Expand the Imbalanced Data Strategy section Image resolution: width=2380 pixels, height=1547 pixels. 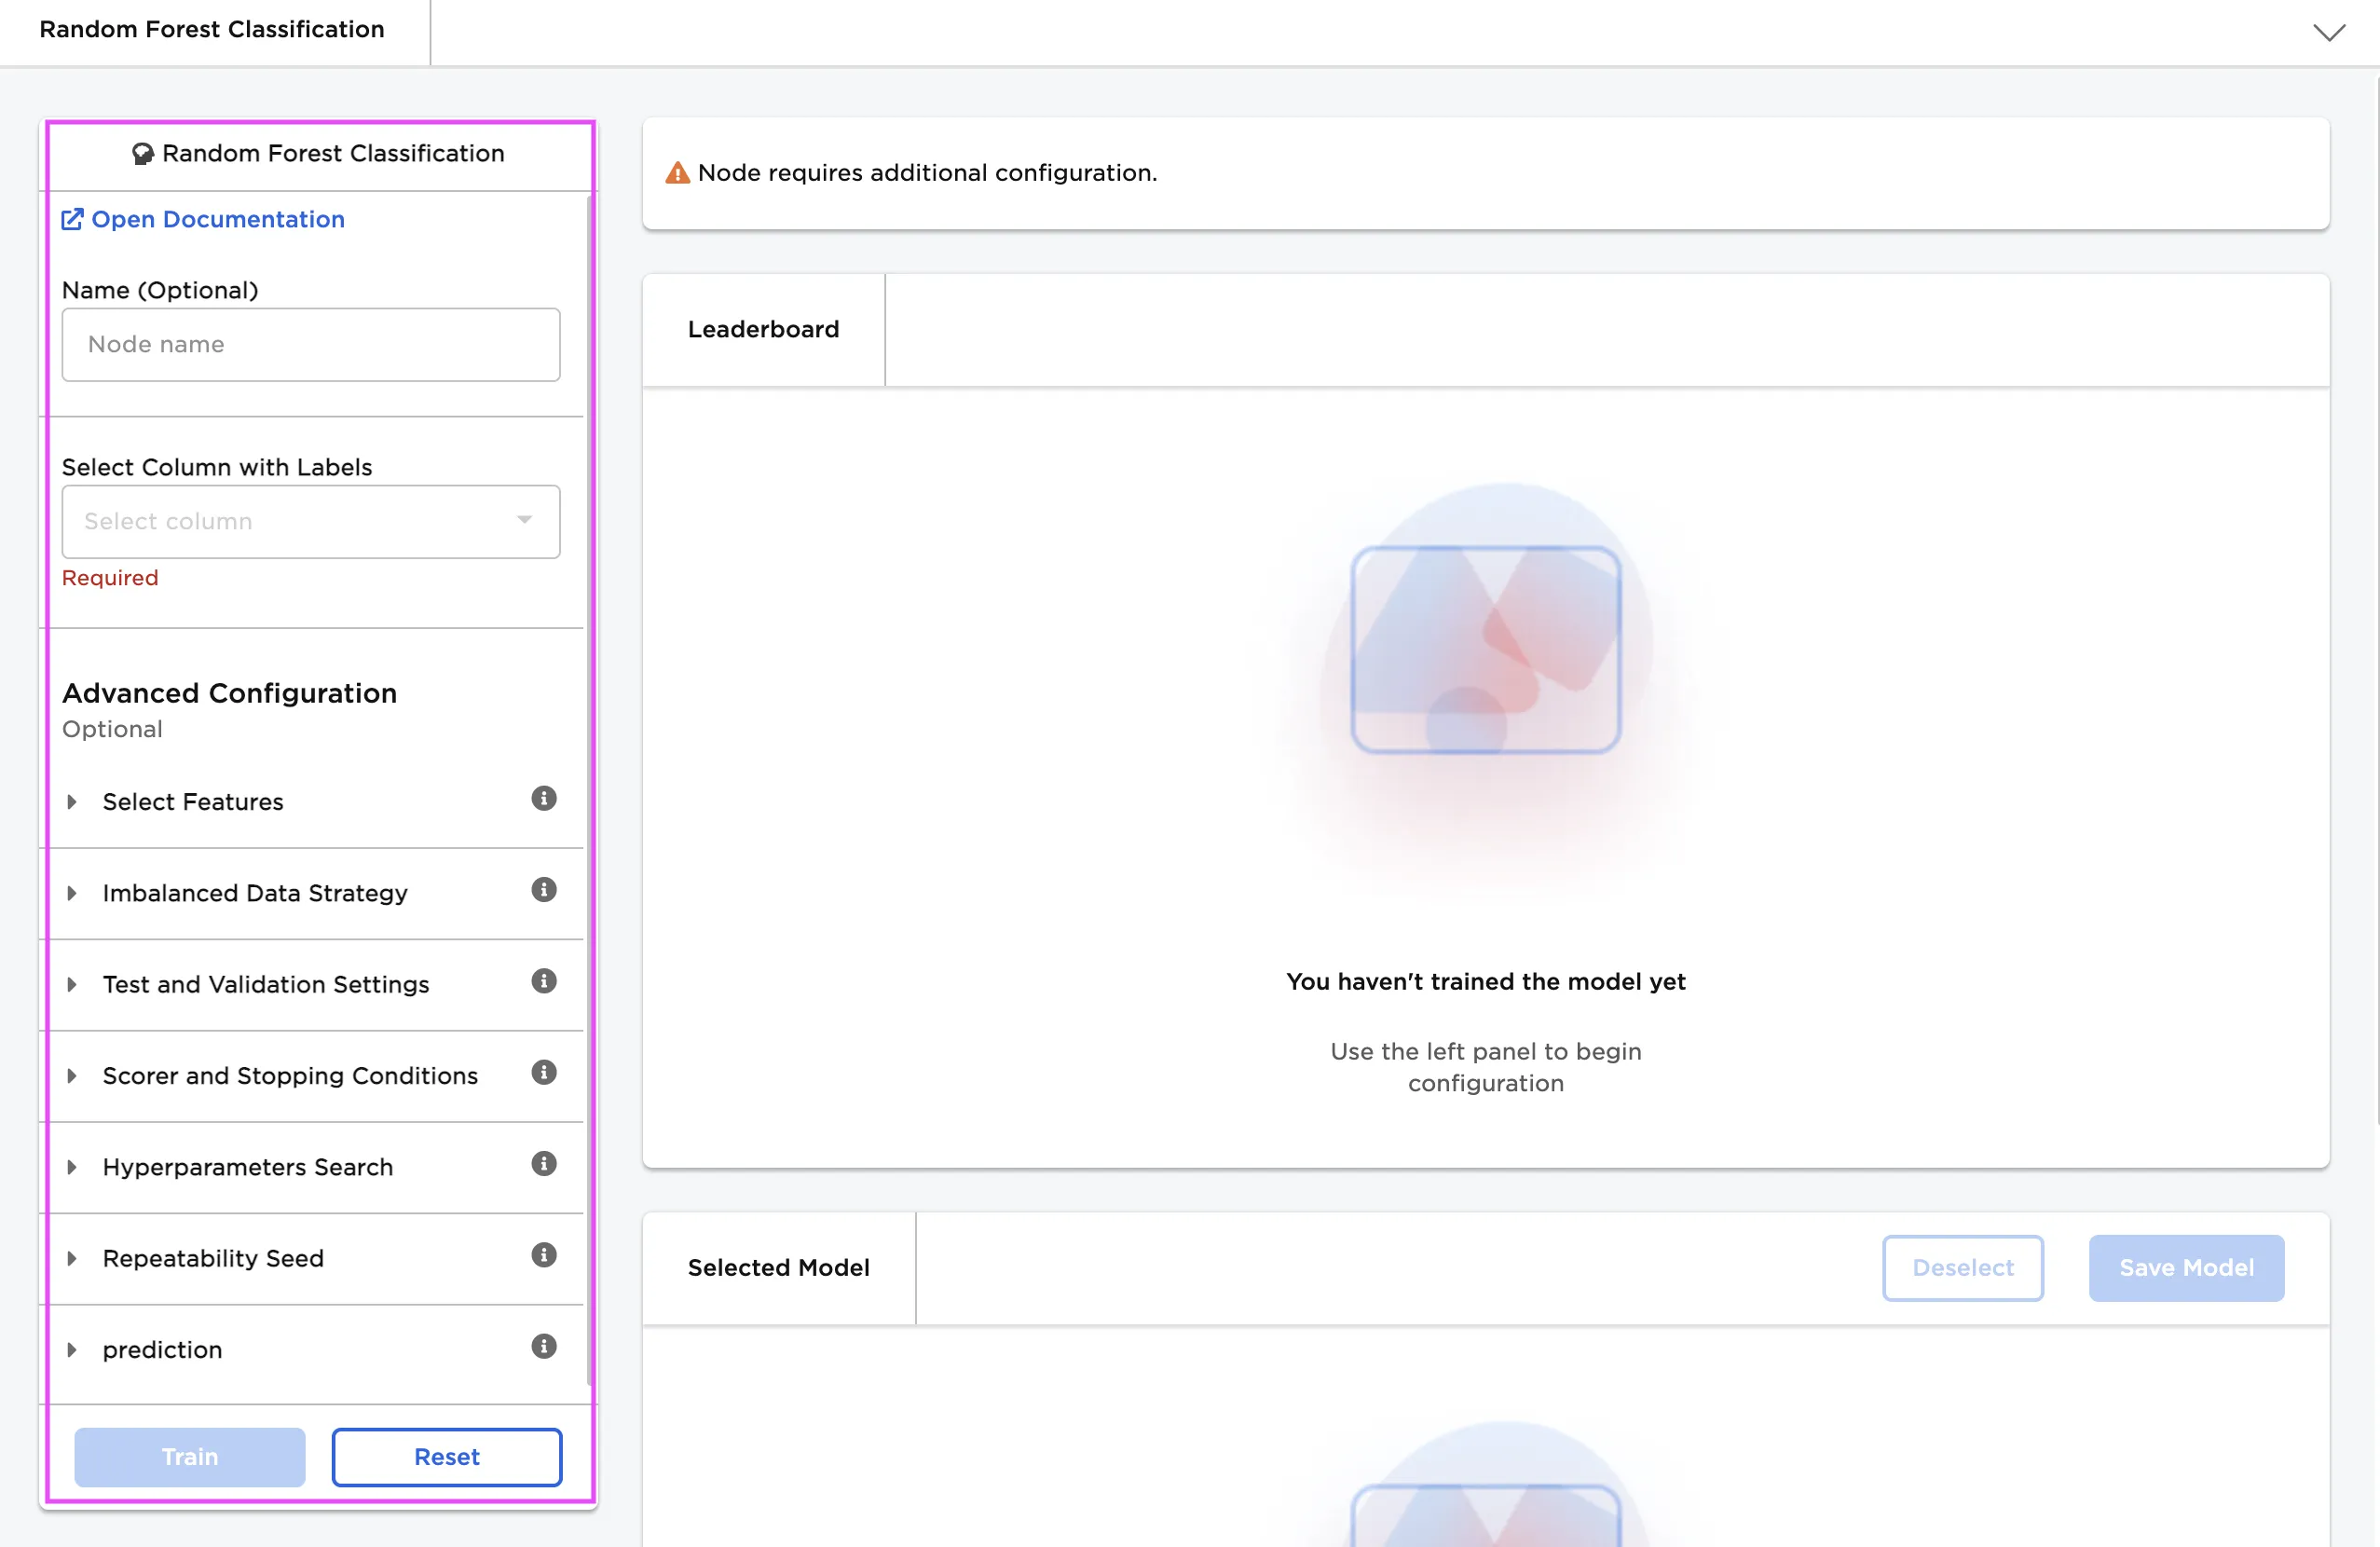pos(72,893)
